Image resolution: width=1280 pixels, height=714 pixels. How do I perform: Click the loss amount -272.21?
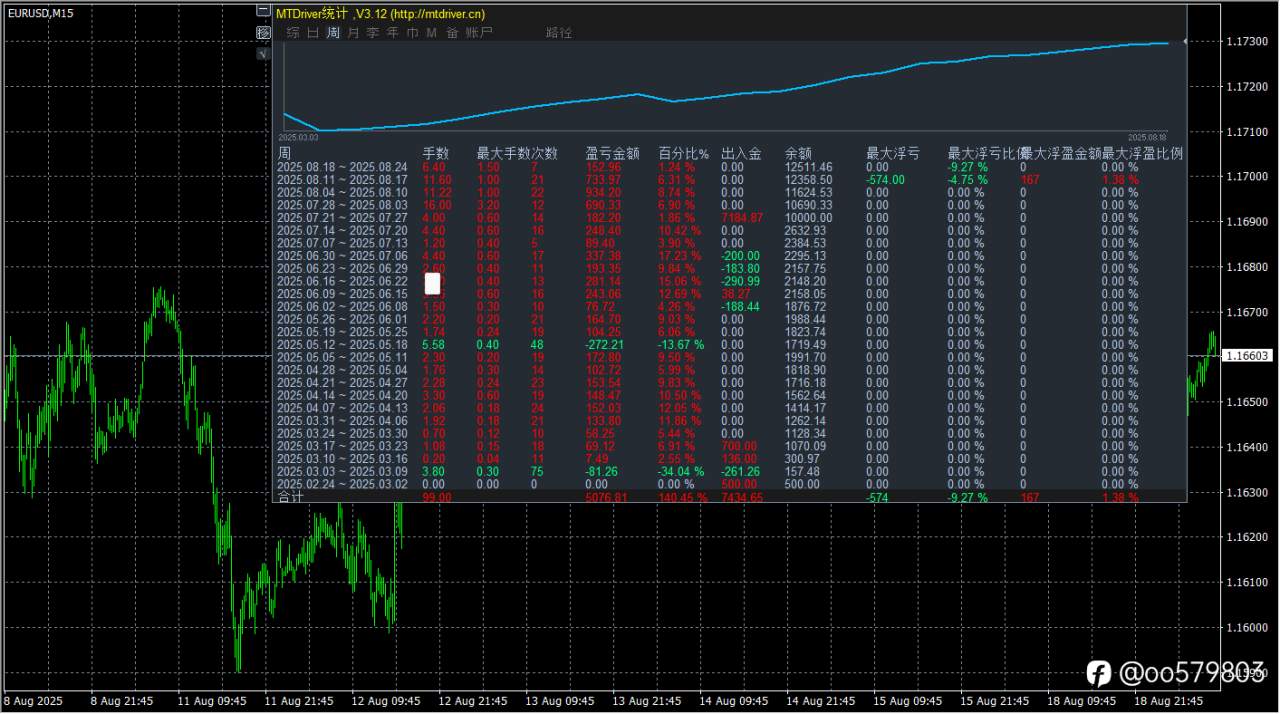(x=606, y=345)
